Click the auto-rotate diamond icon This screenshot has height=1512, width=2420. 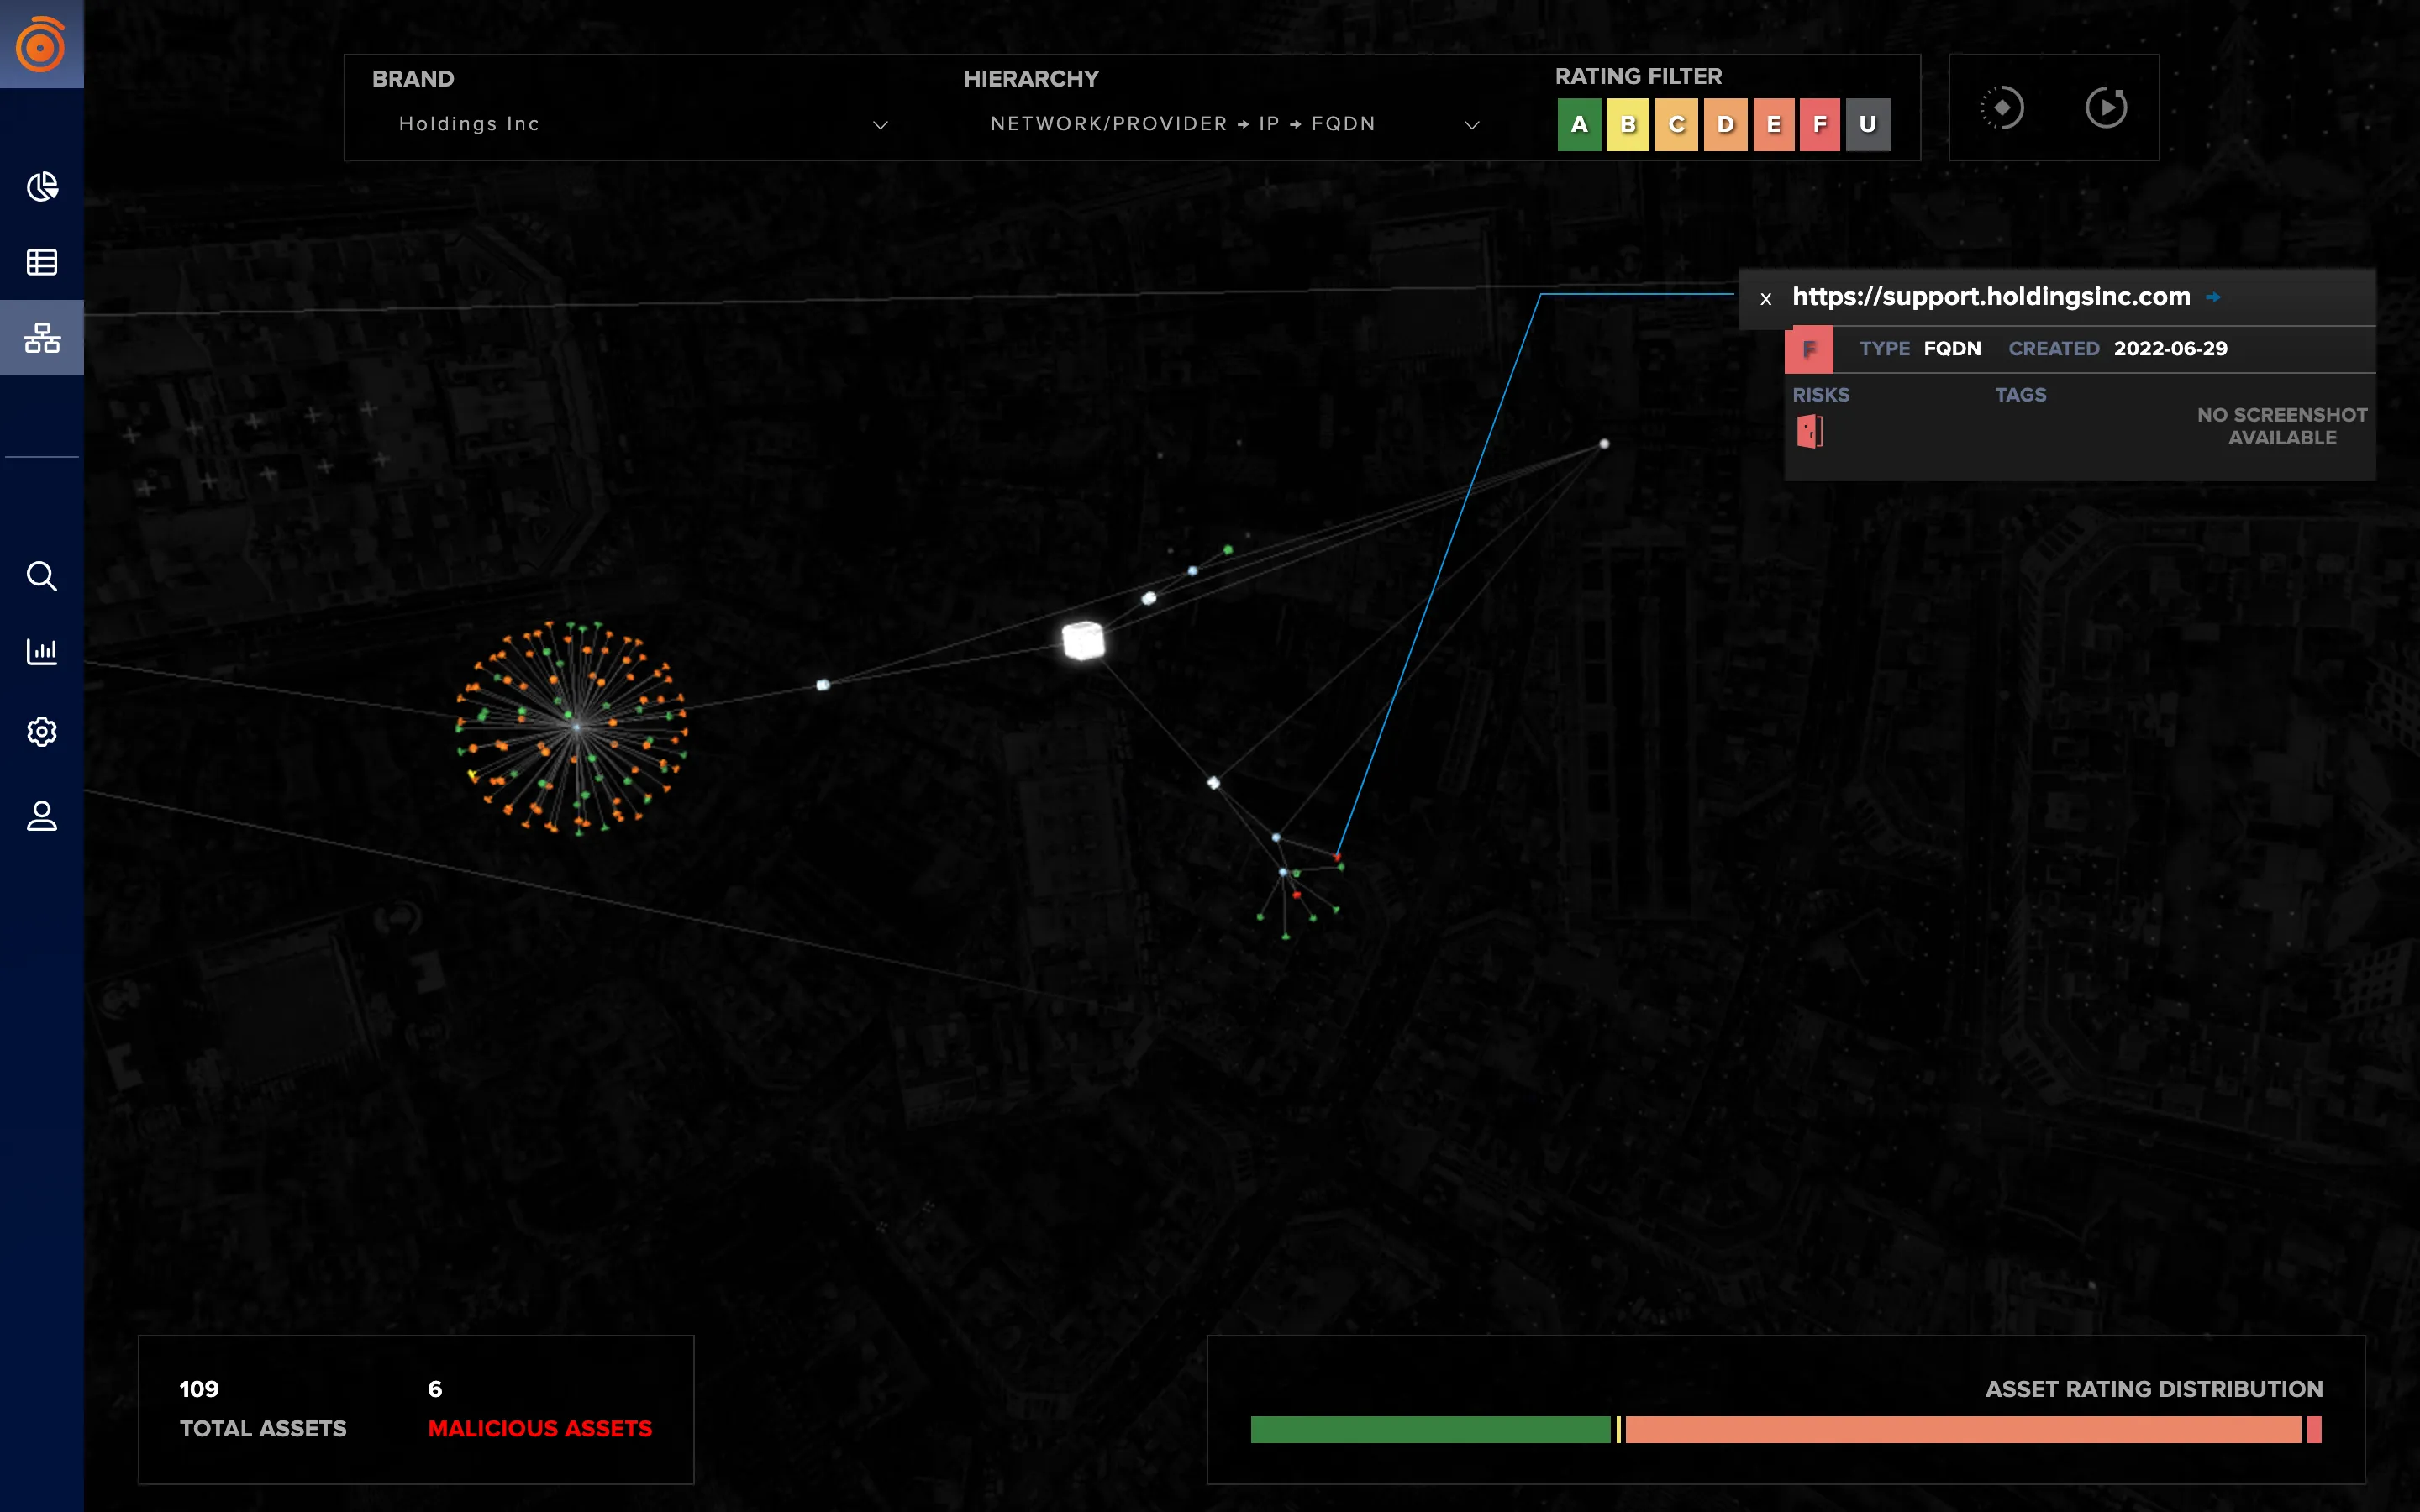pyautogui.click(x=2002, y=107)
